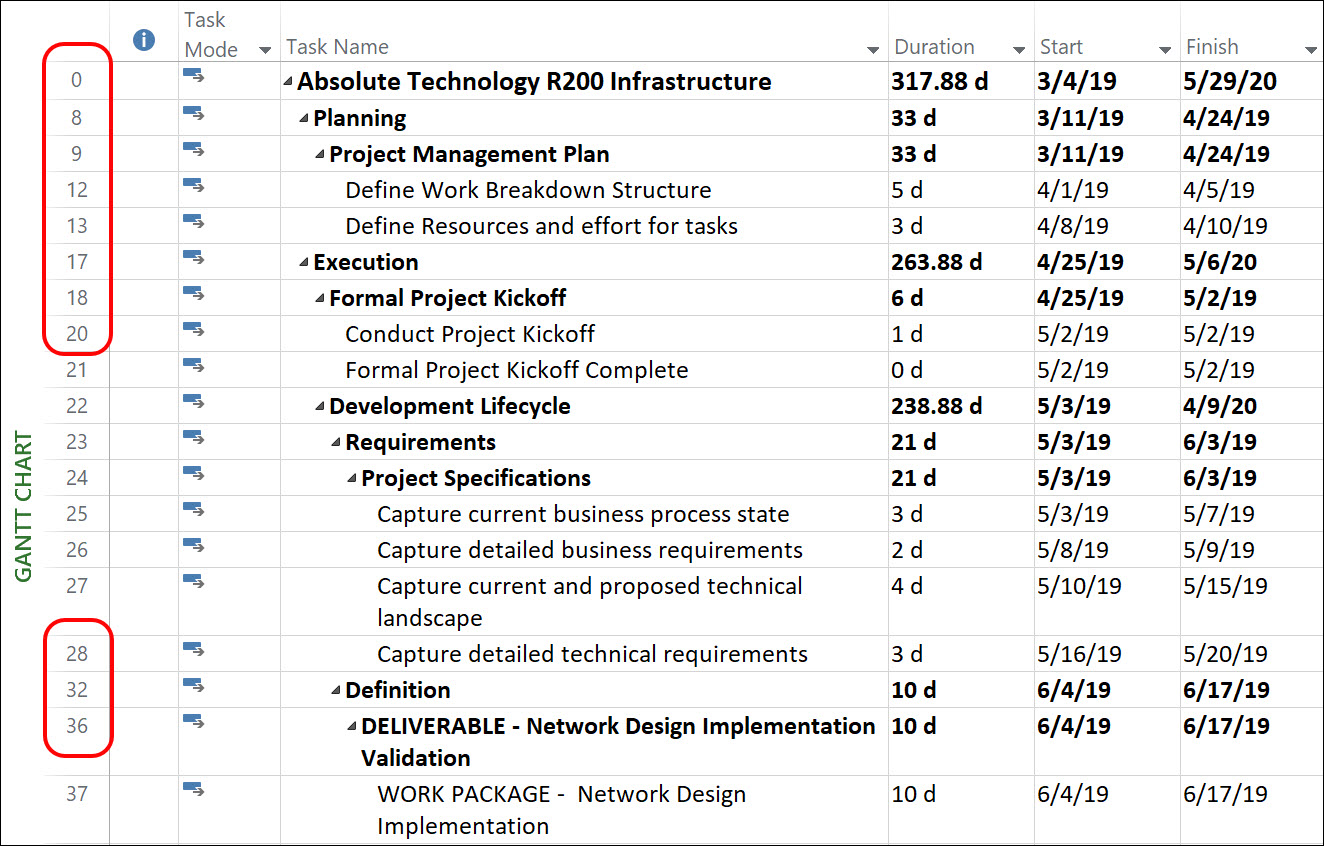Collapse DELIVERABLE - Network Design Implementation Validation

point(352,727)
